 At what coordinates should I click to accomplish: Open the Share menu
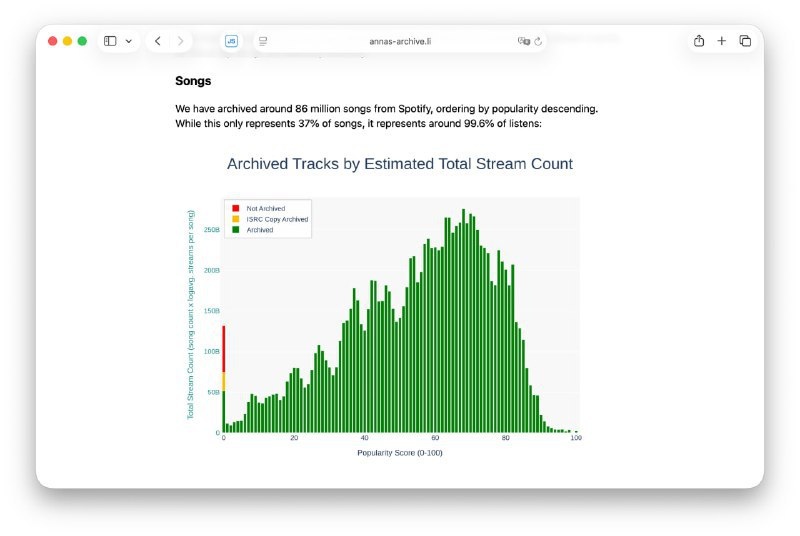(x=699, y=41)
